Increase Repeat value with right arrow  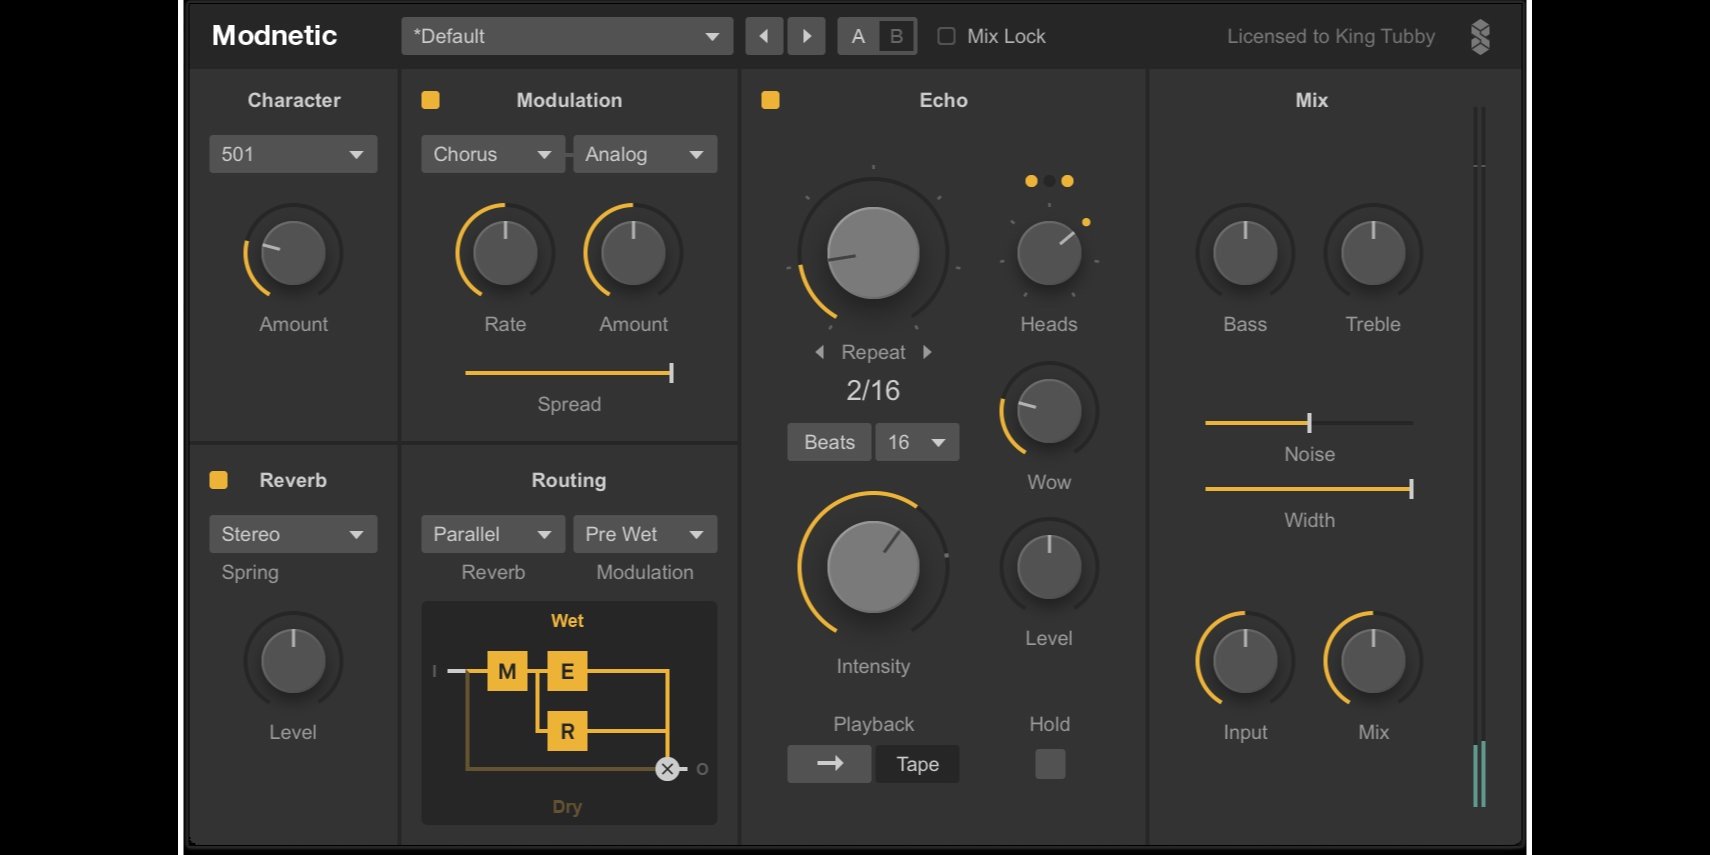coord(927,352)
